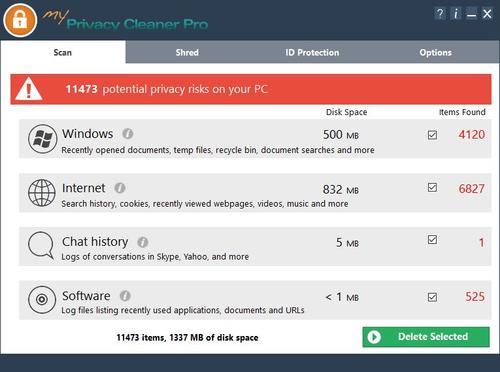Uncheck the Internet items checkbox

point(432,187)
